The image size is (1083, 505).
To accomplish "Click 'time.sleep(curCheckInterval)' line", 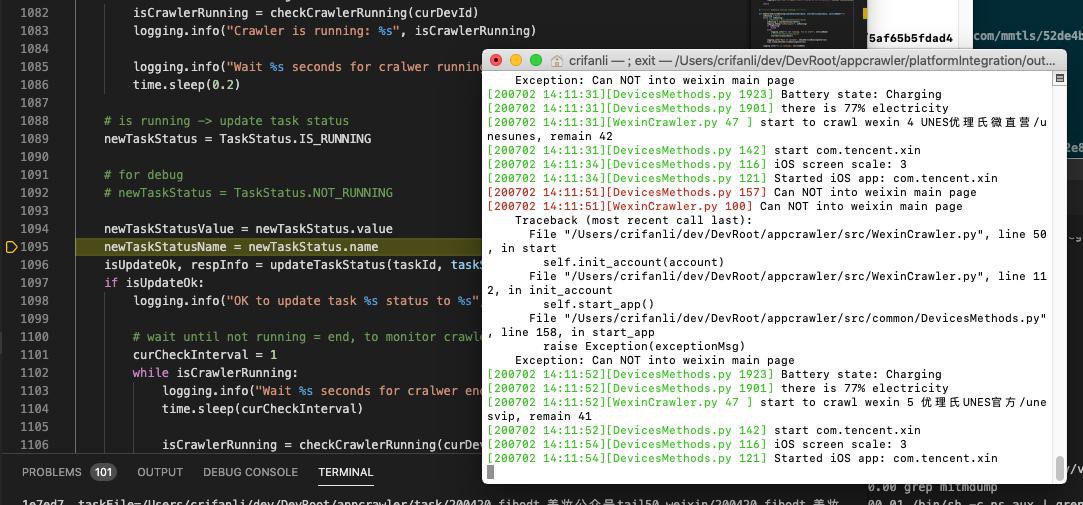I will click(x=262, y=408).
